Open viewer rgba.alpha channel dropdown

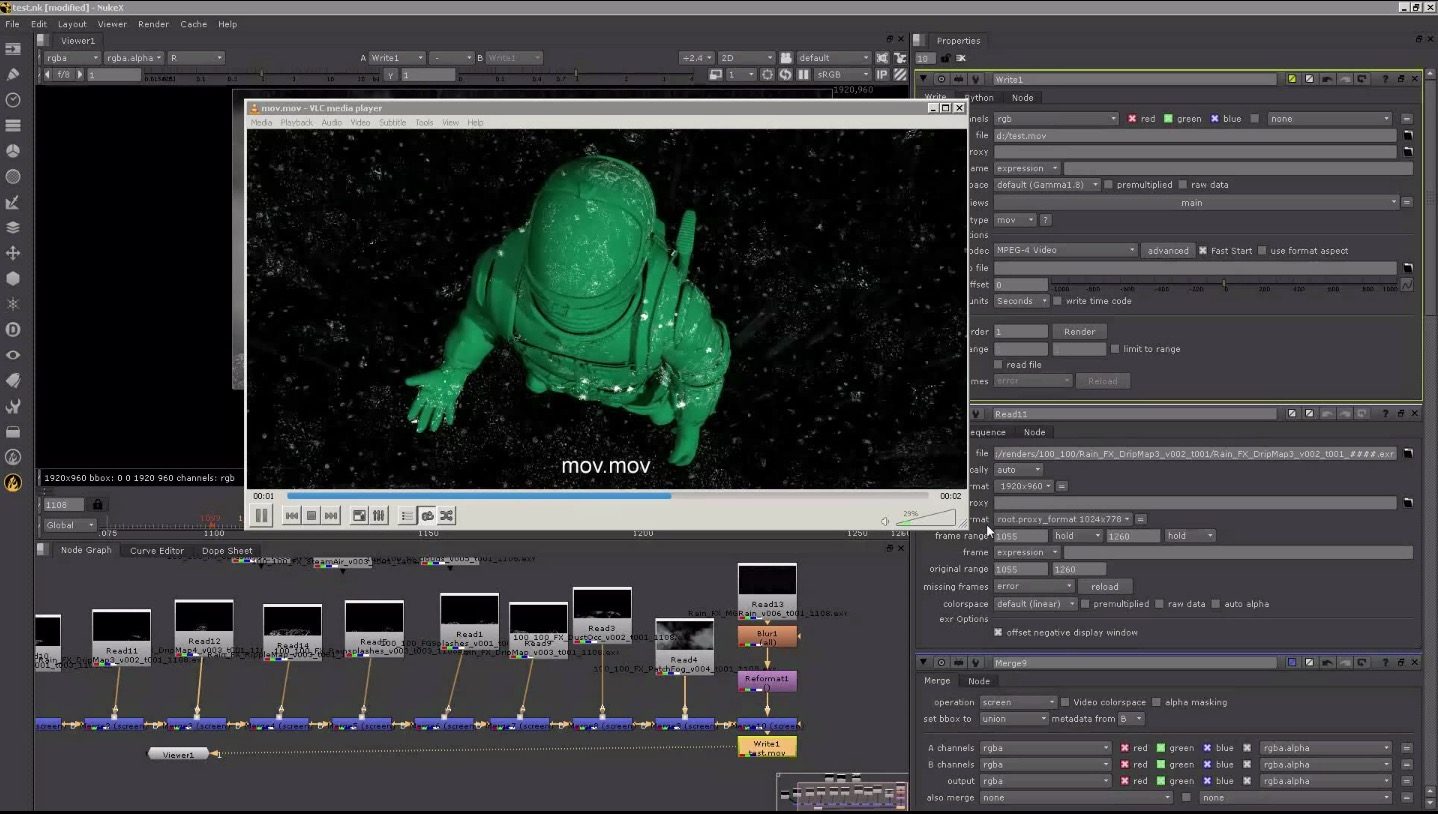coord(133,57)
